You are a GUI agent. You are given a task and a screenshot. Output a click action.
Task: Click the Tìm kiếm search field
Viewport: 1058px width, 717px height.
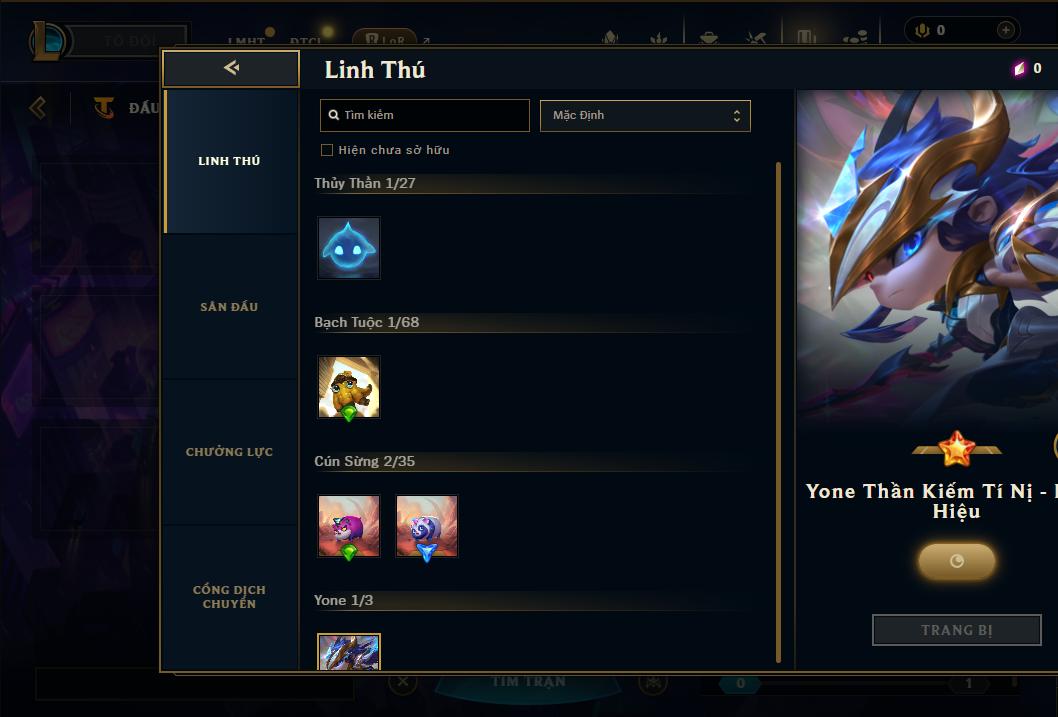click(x=424, y=115)
